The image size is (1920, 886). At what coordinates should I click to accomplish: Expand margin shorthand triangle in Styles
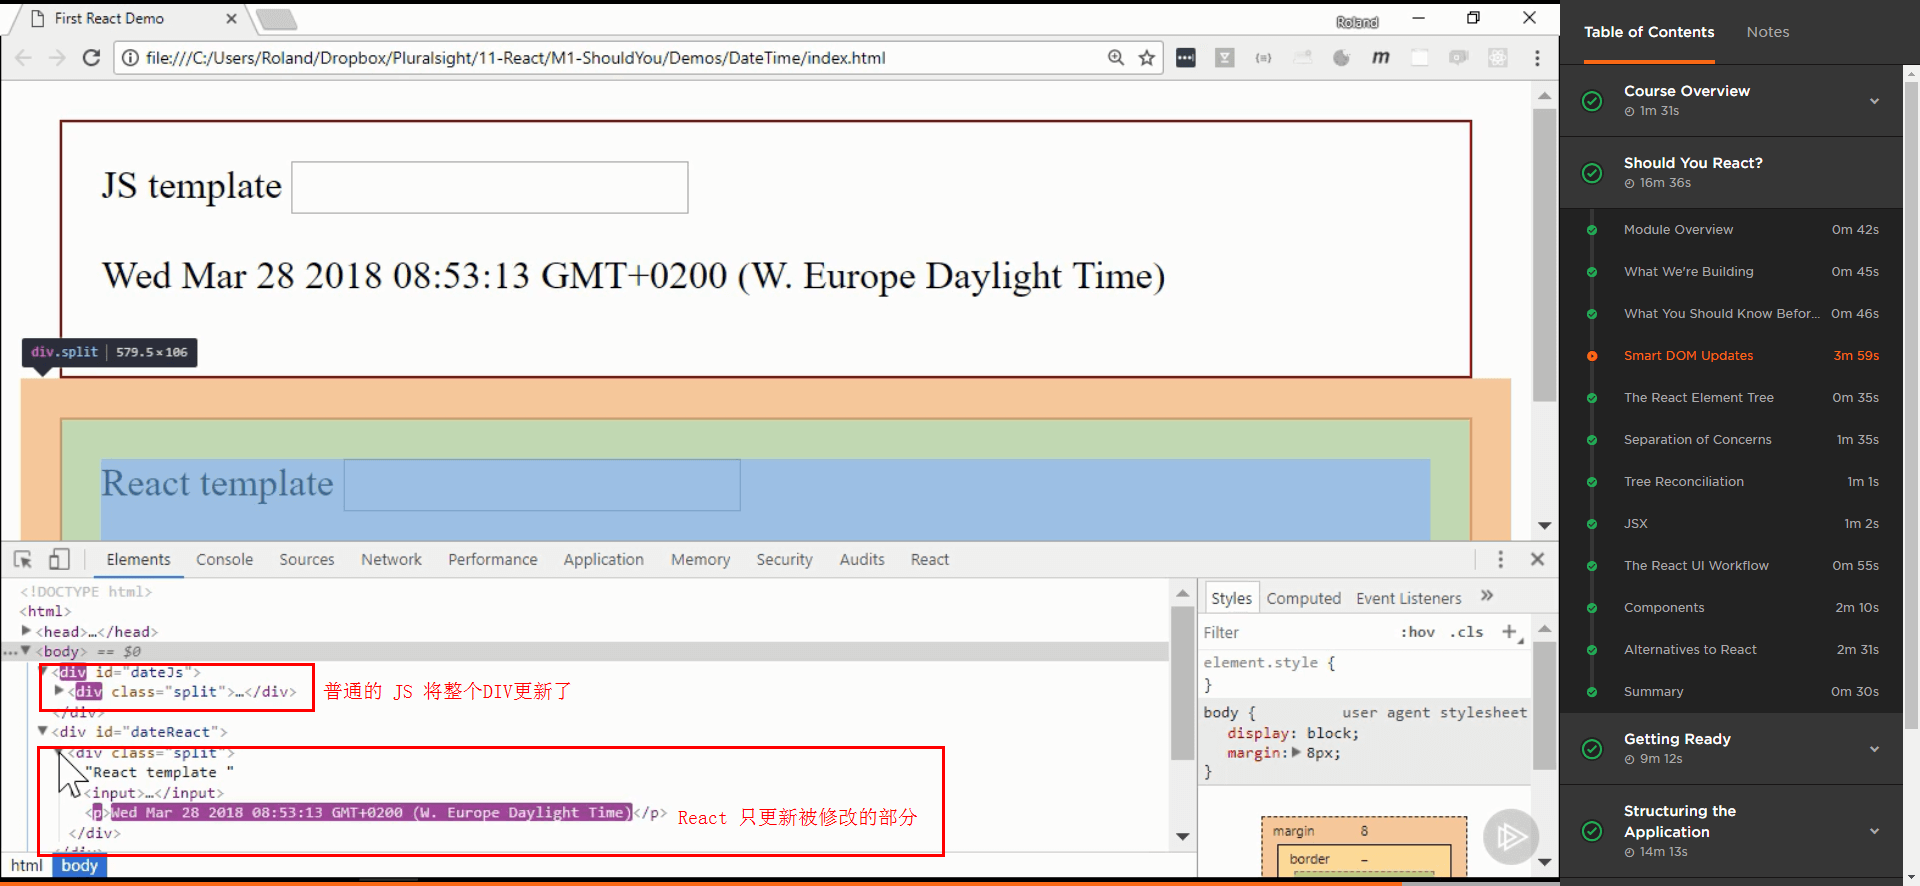point(1297,753)
